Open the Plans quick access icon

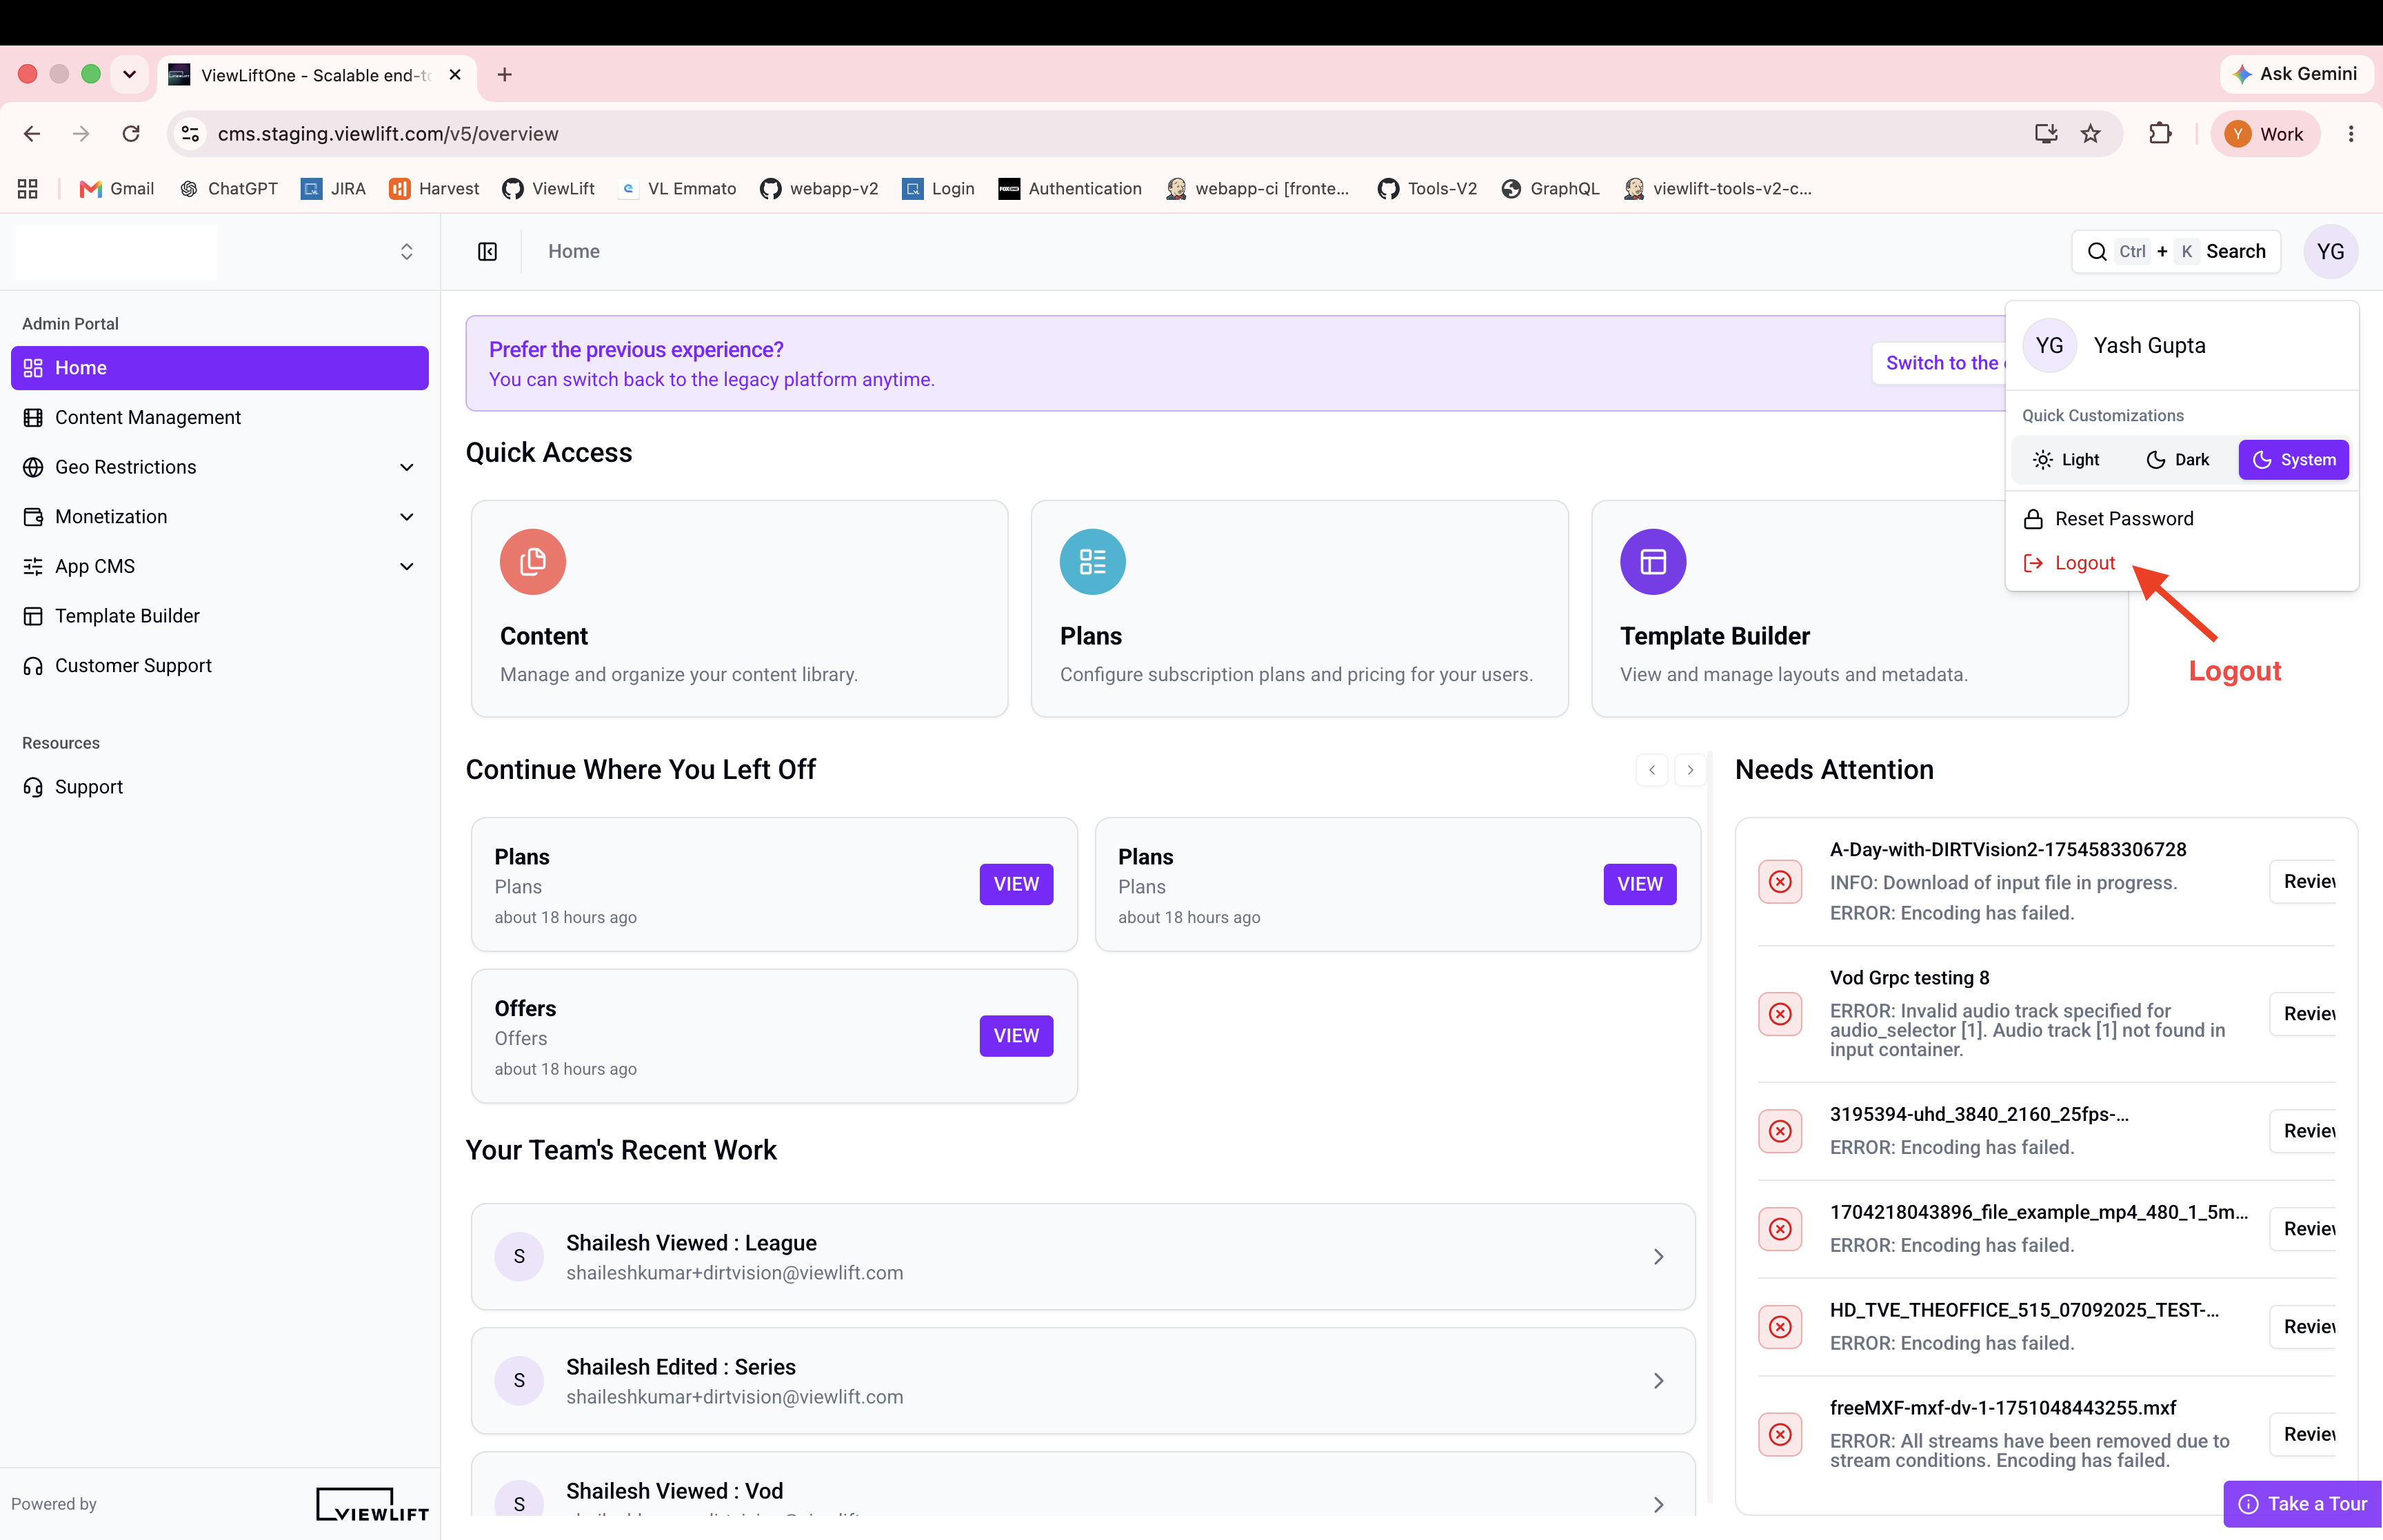point(1092,562)
